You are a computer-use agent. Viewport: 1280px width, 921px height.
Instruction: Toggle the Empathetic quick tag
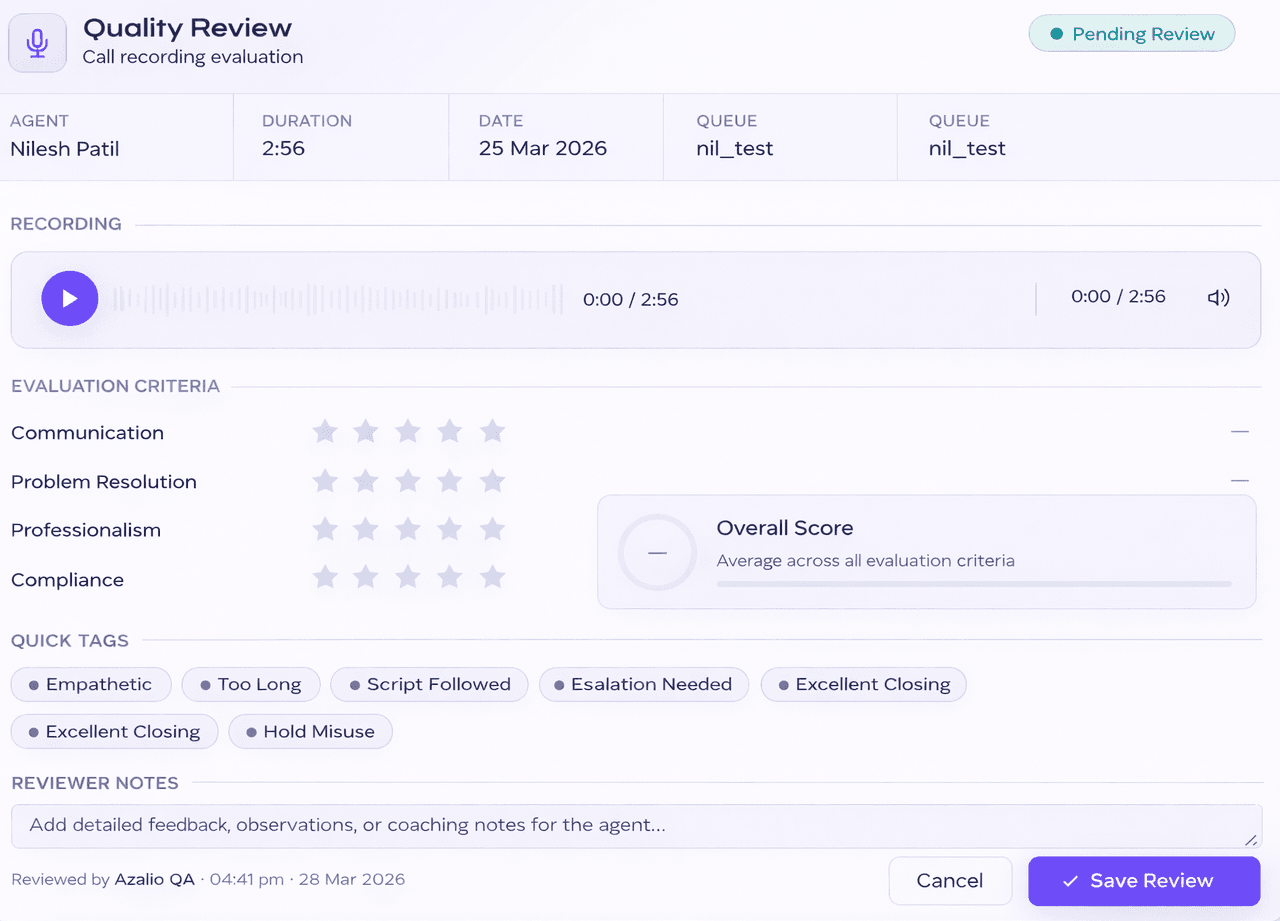[x=90, y=684]
